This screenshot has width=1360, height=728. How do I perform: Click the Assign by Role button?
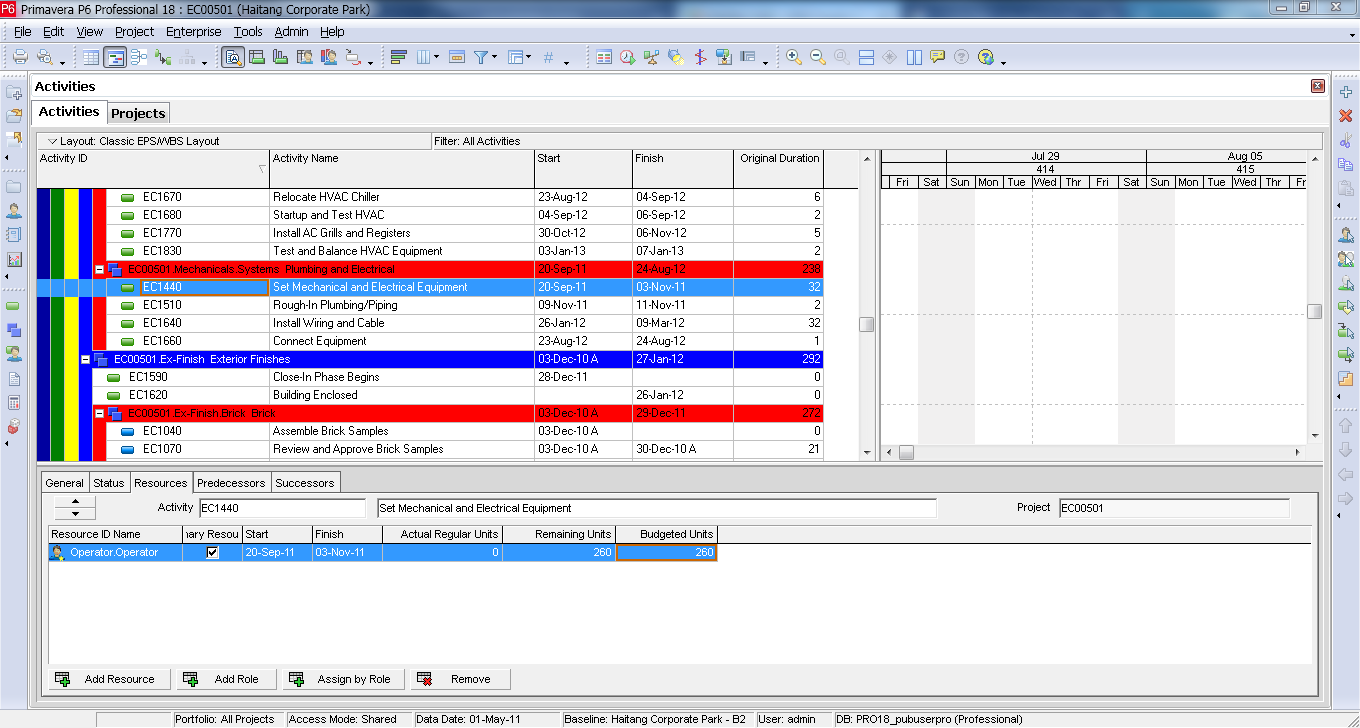pyautogui.click(x=343, y=679)
